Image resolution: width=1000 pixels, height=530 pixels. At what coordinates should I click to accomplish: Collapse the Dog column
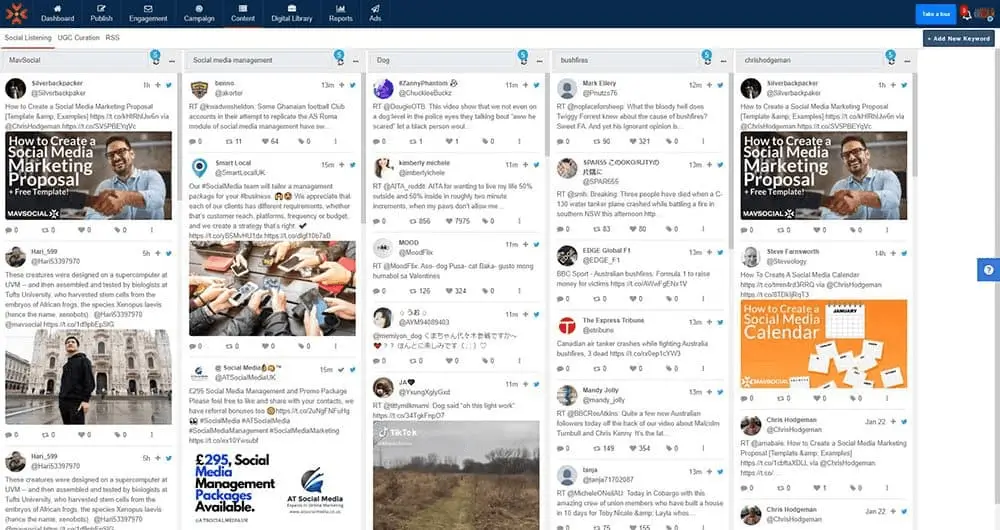[x=540, y=62]
